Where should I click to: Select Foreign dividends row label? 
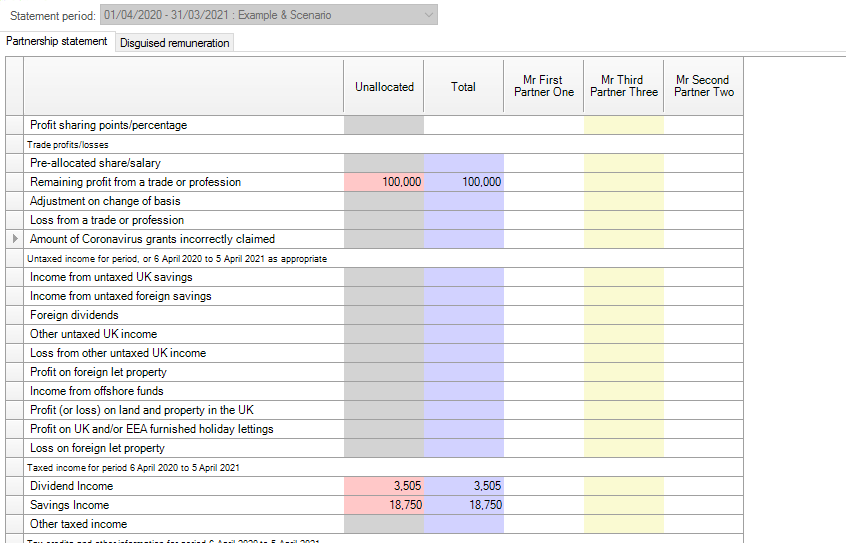[74, 315]
